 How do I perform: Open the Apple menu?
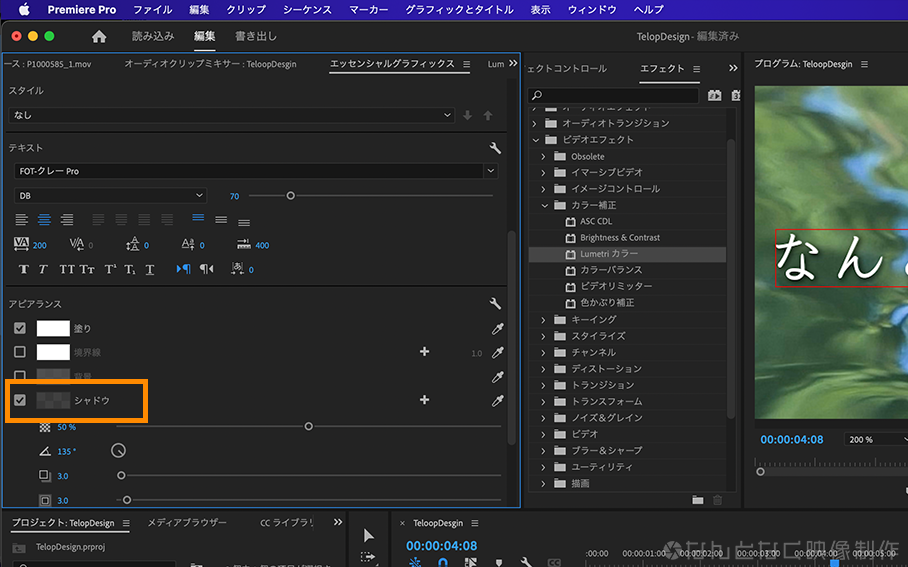(x=24, y=9)
